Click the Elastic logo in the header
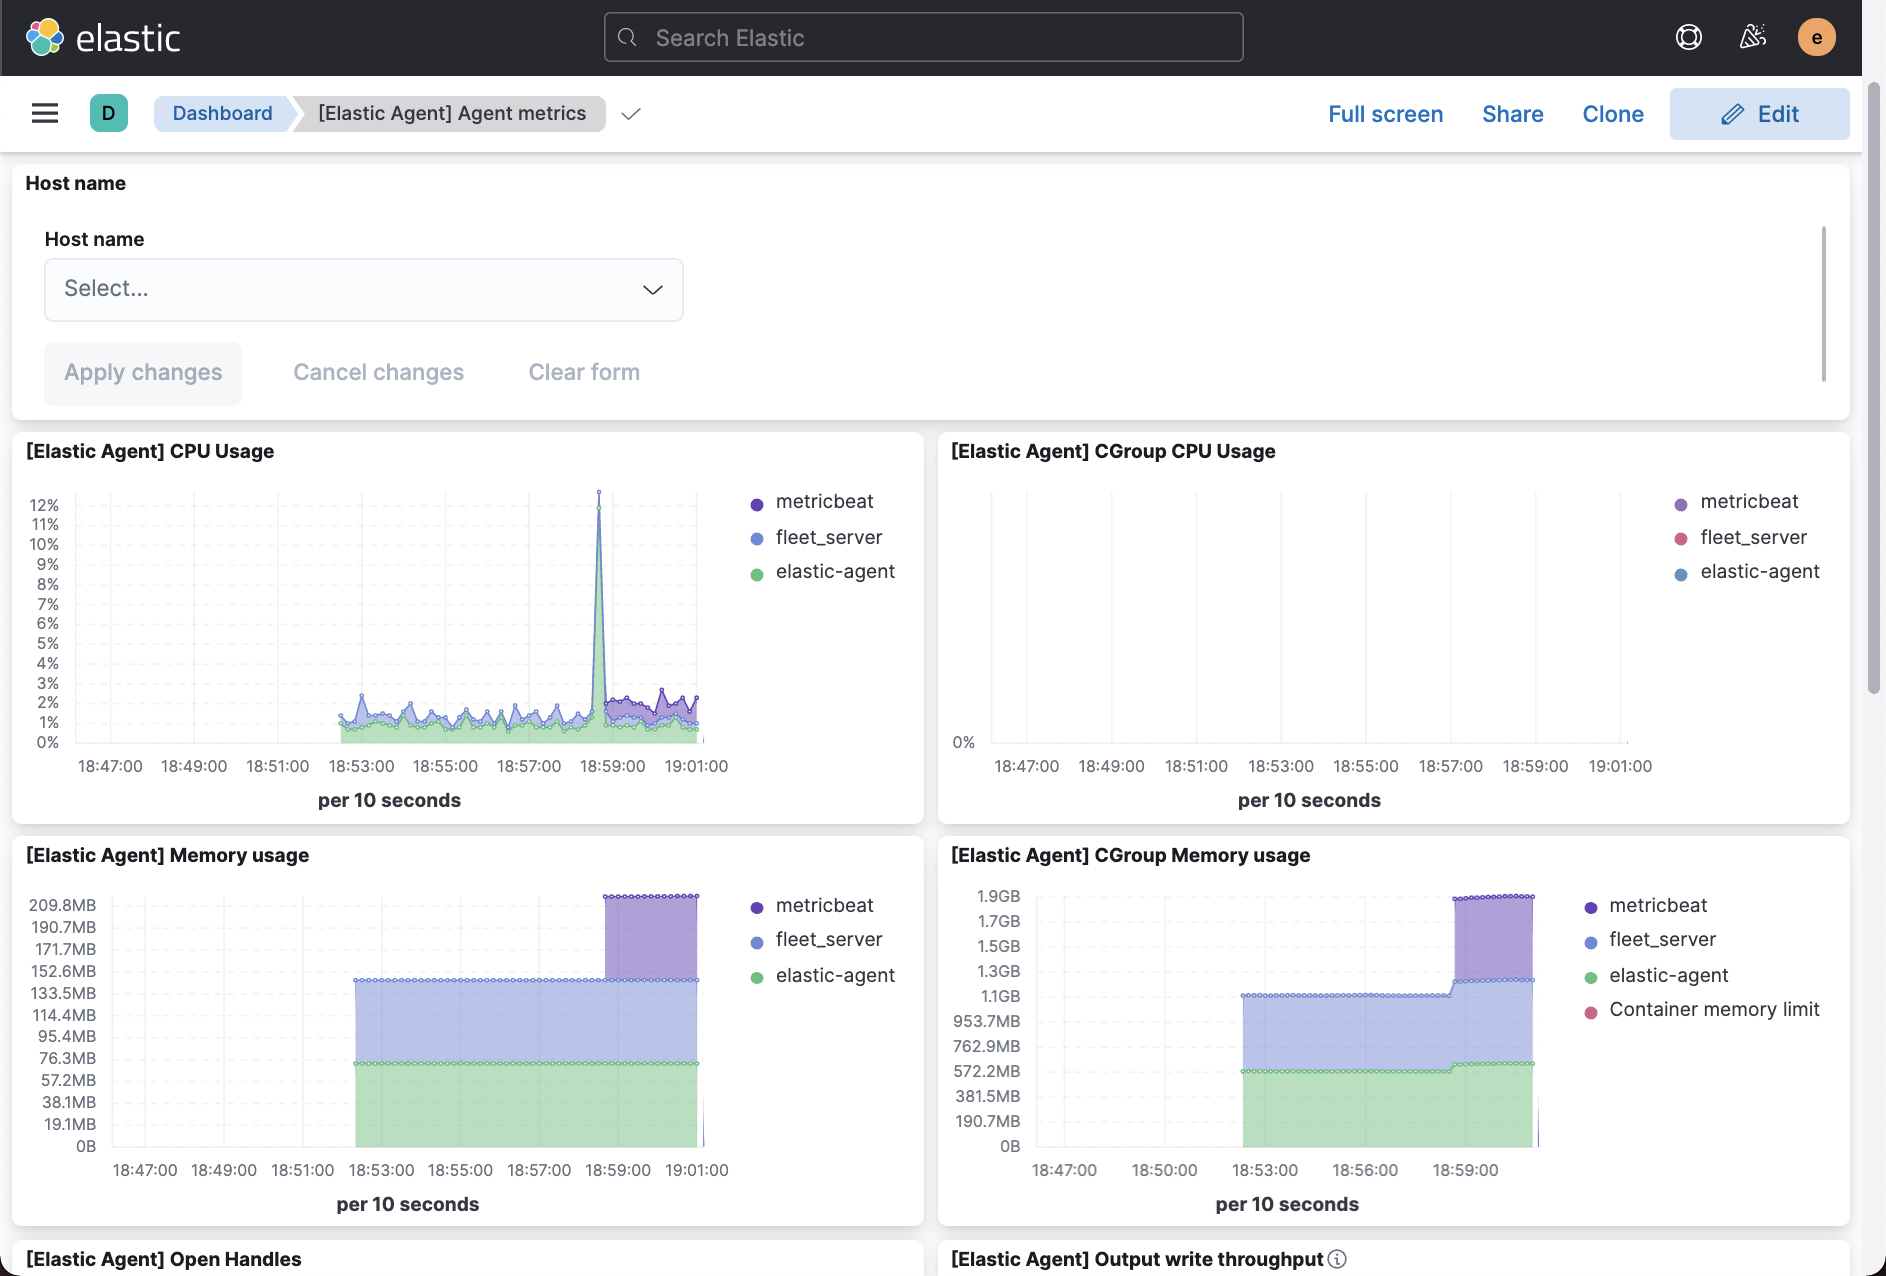The image size is (1886, 1276). coord(103,37)
